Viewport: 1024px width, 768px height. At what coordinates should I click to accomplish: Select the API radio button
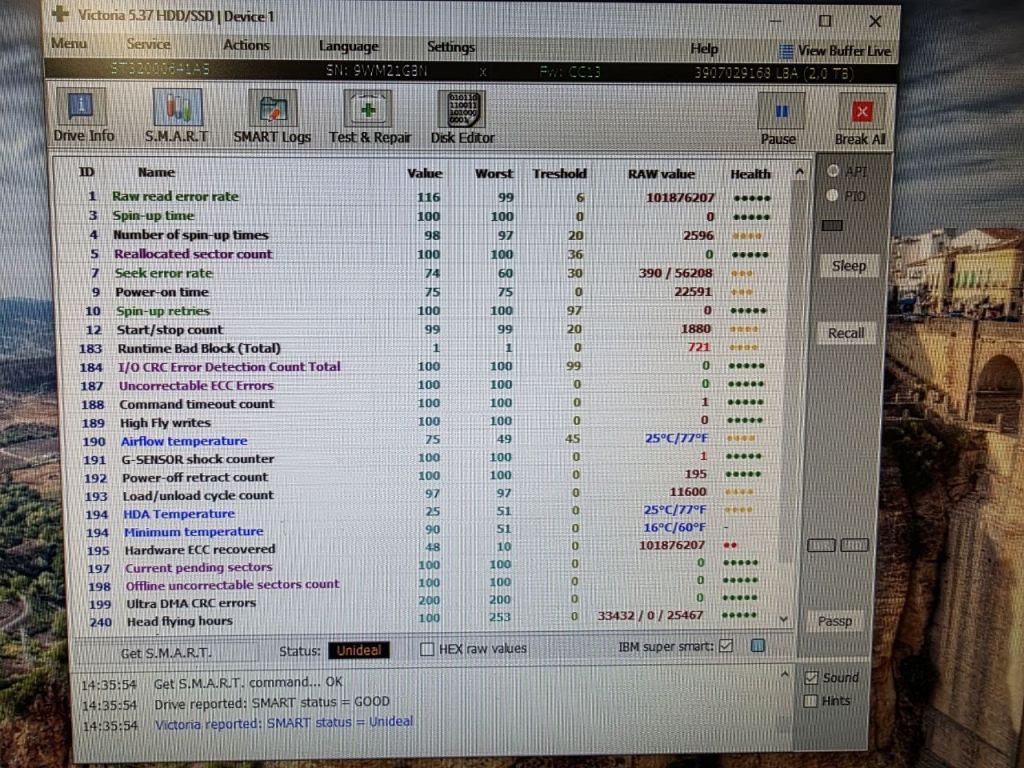(833, 170)
